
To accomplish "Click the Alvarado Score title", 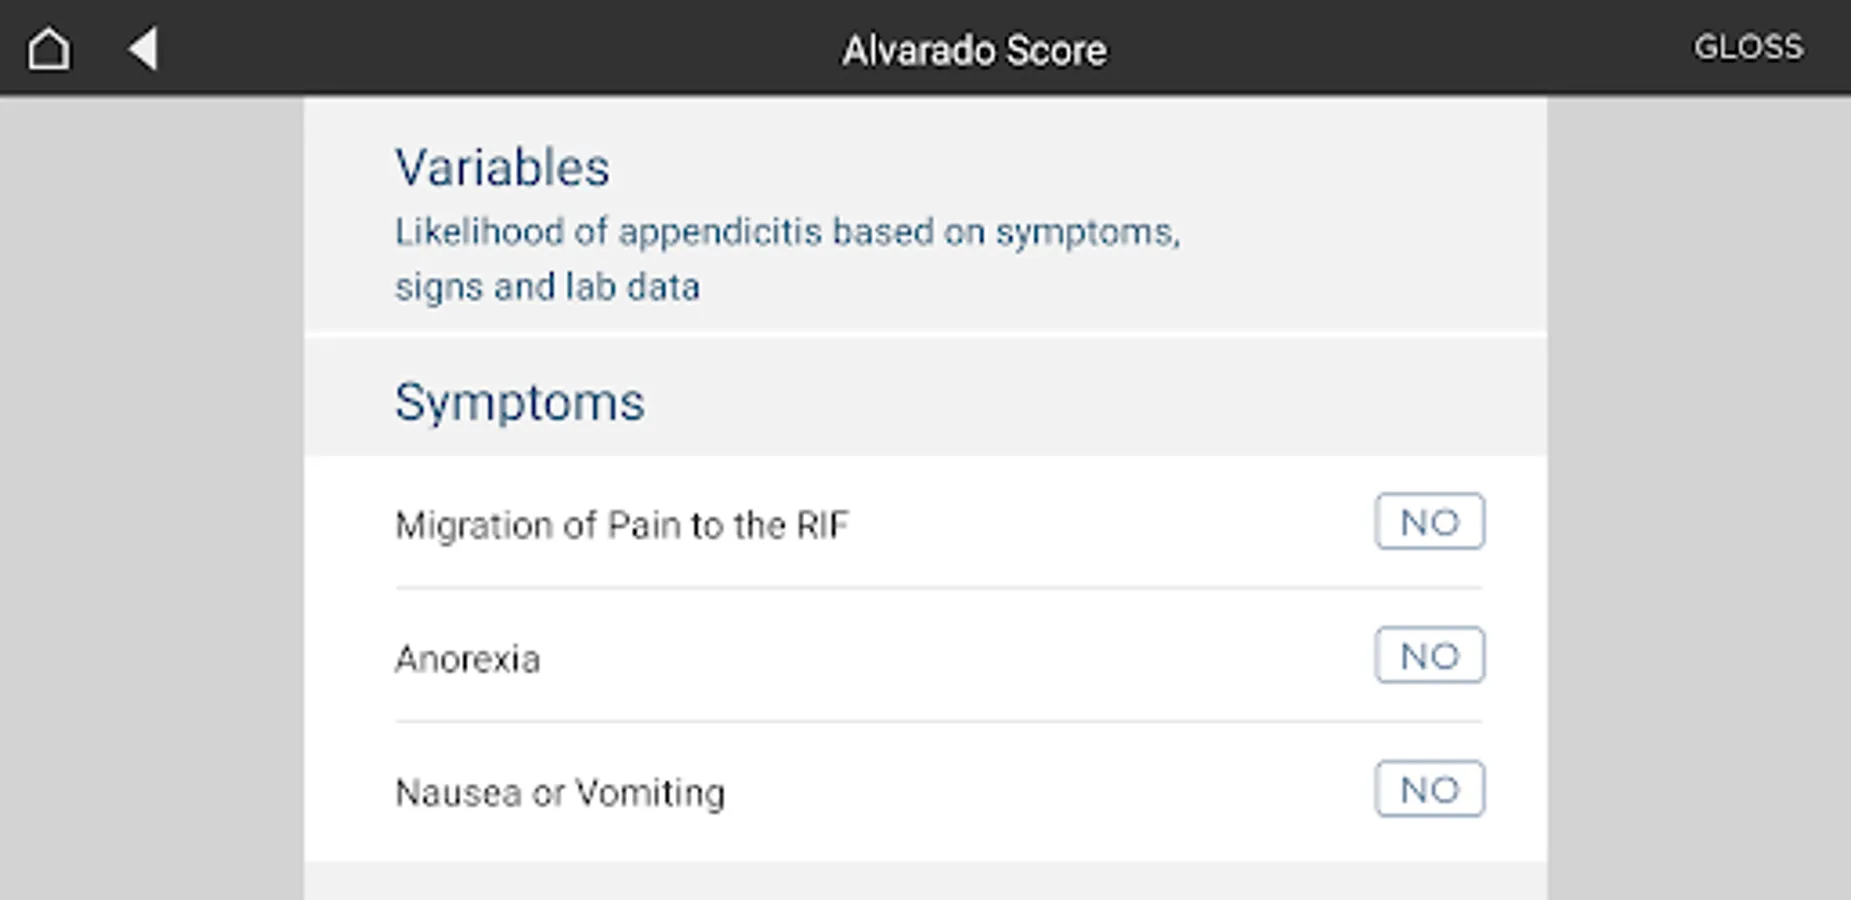I will point(974,50).
